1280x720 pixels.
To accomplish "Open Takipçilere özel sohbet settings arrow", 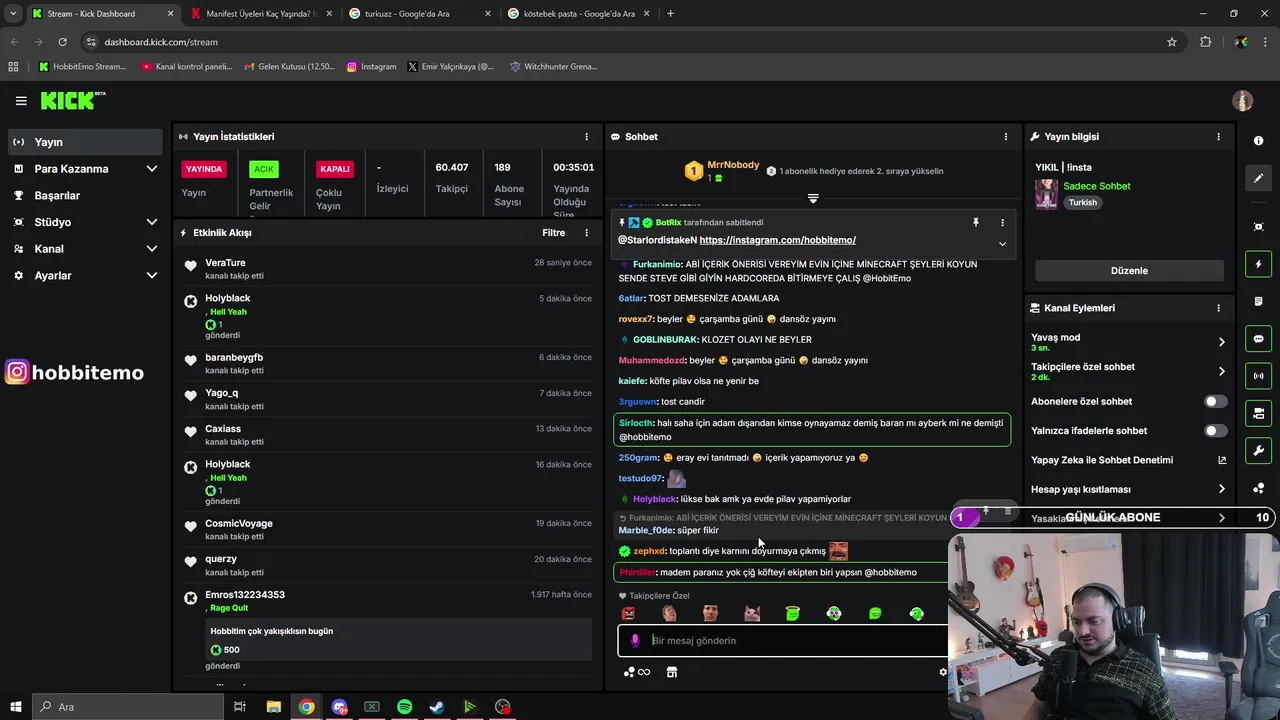I will (x=1221, y=371).
